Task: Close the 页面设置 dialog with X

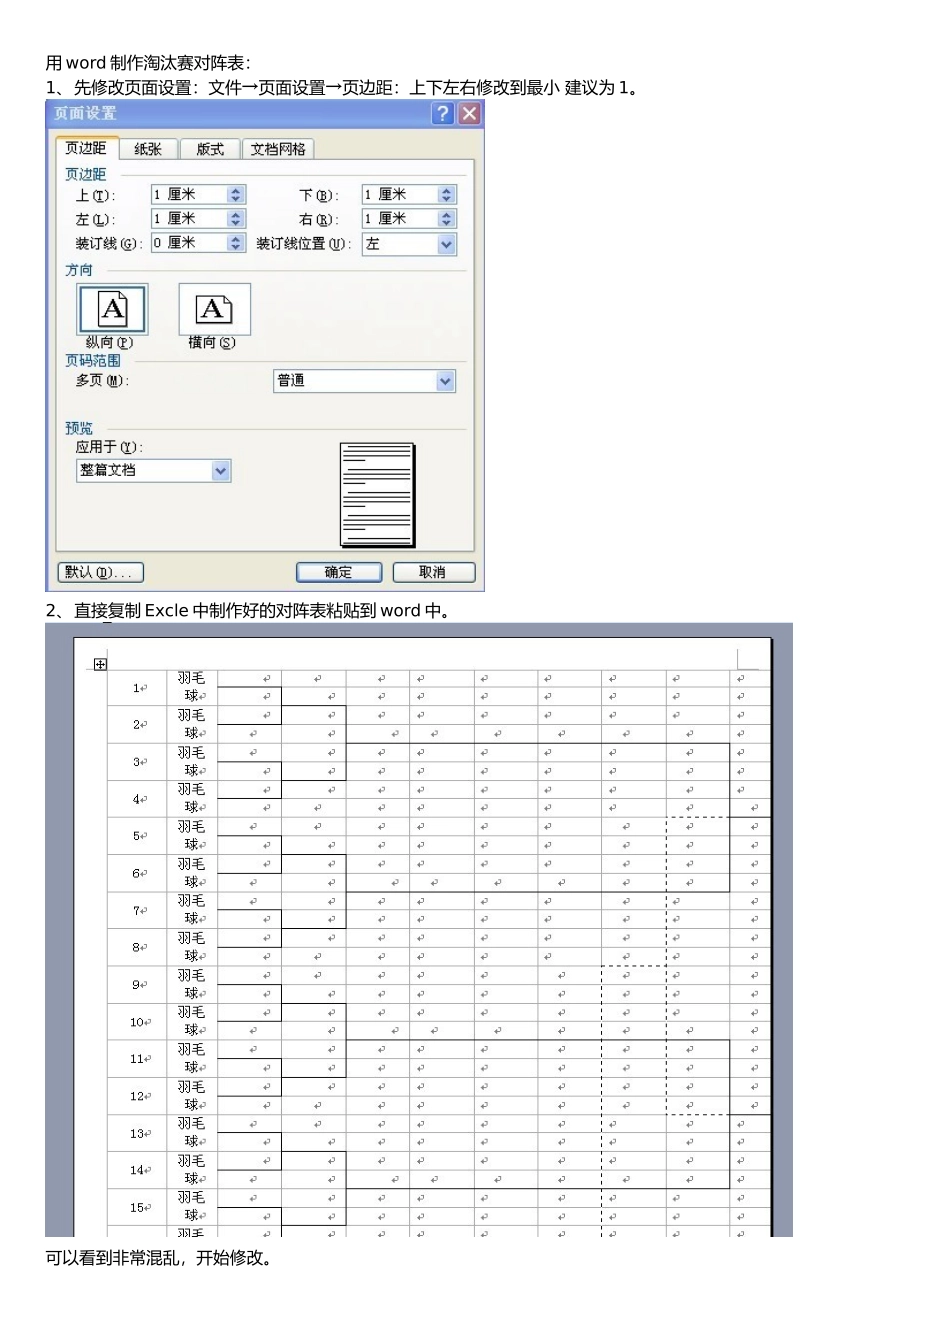Action: [x=469, y=113]
